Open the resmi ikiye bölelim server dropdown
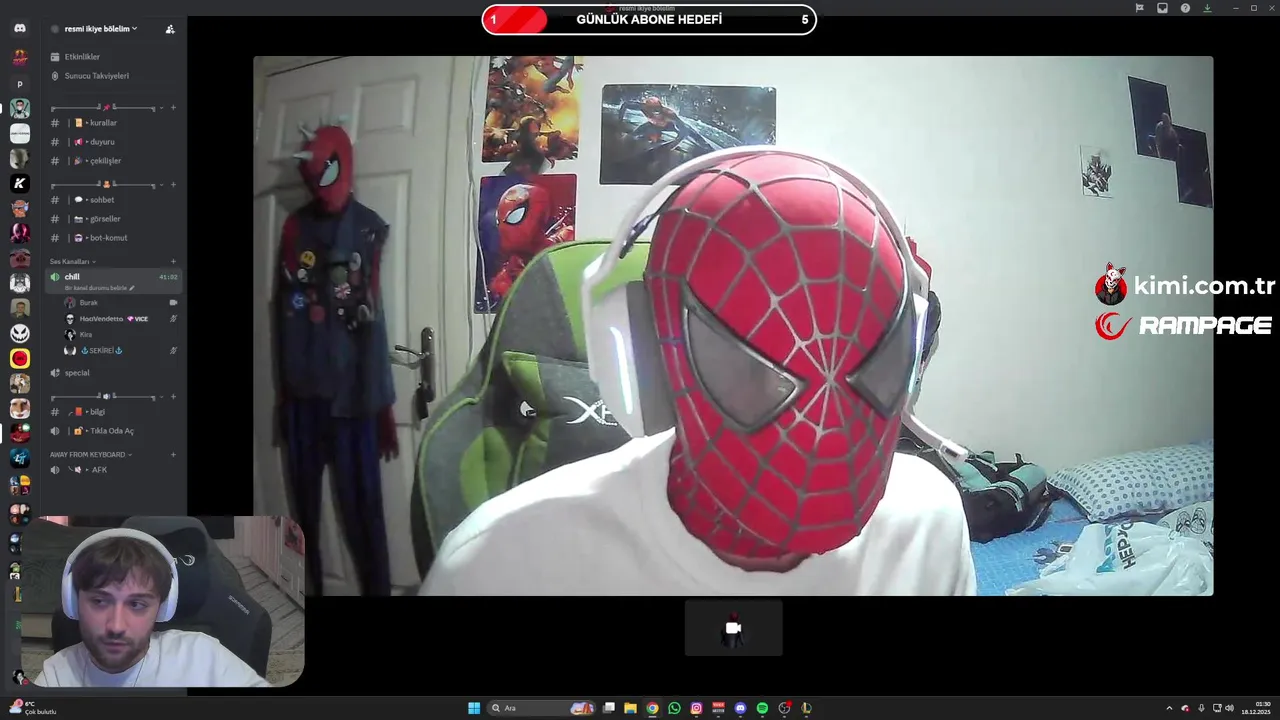Screen dimensions: 1280x720 (101, 29)
